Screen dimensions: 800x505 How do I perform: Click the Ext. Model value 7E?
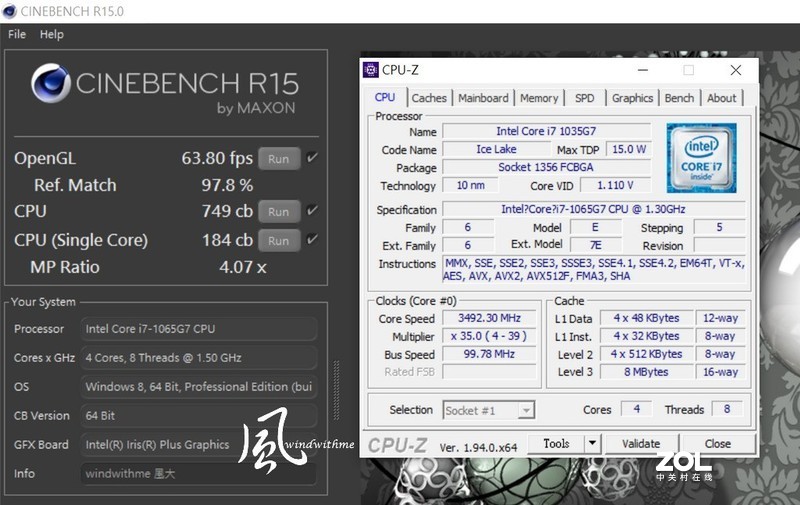(596, 245)
